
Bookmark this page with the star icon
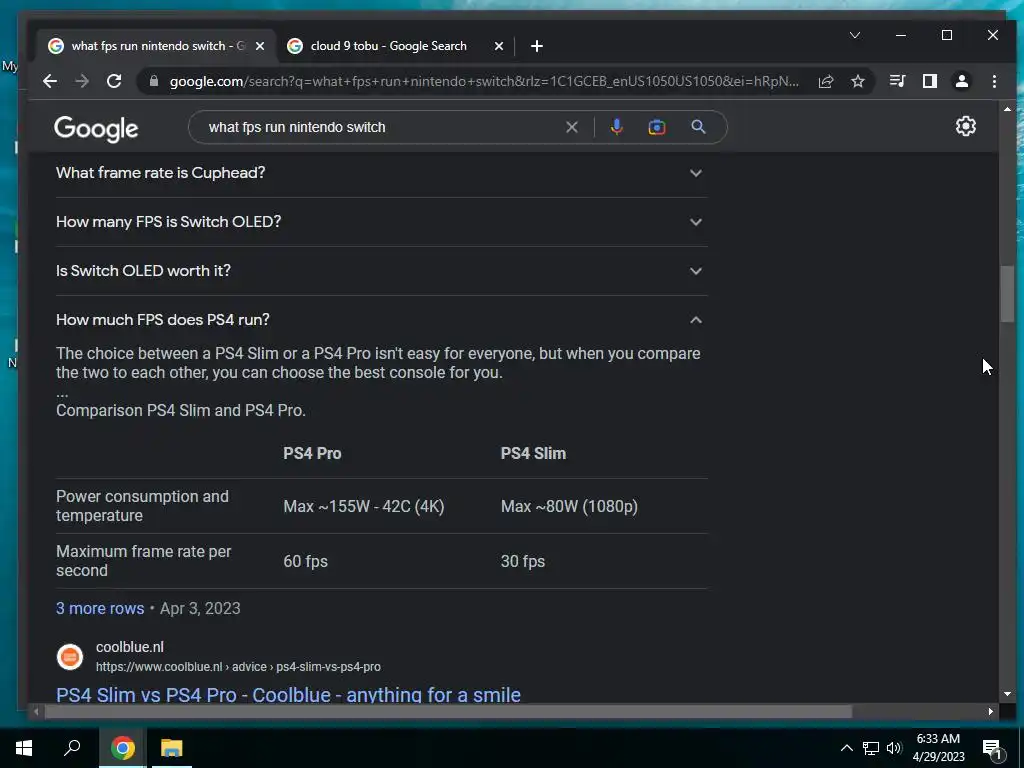[858, 81]
